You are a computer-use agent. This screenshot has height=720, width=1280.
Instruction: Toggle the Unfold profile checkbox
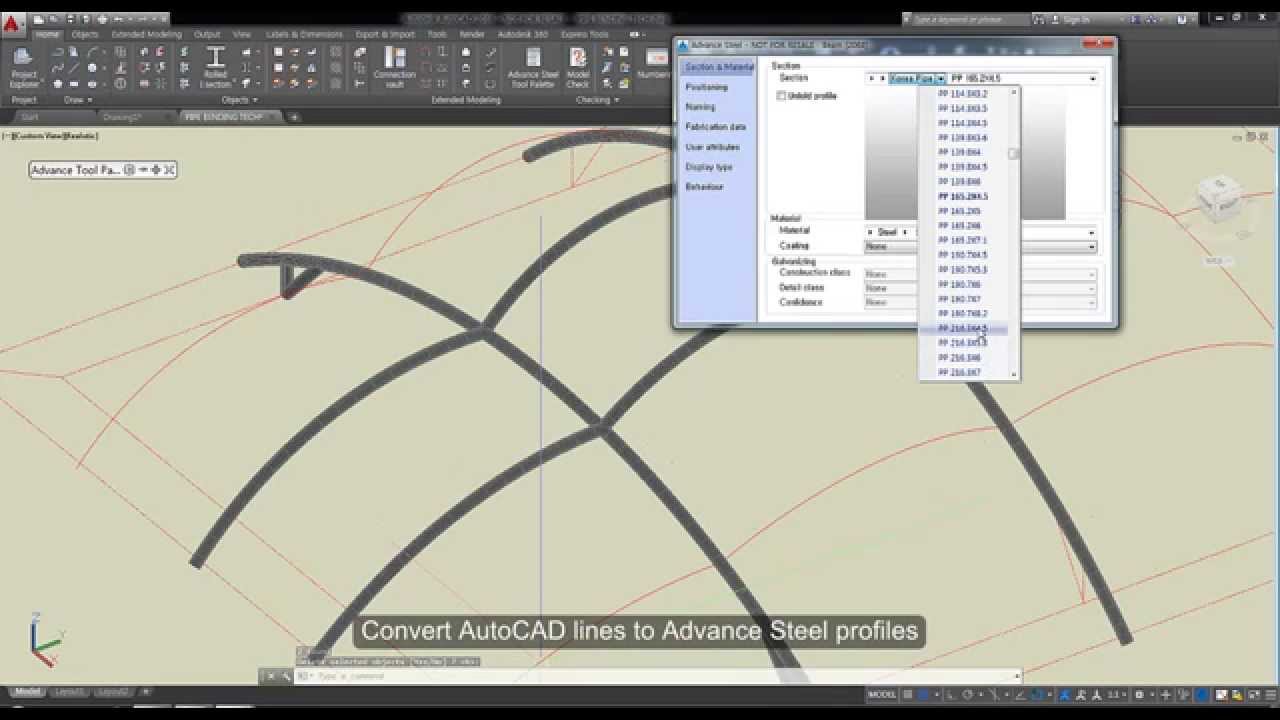[x=782, y=96]
